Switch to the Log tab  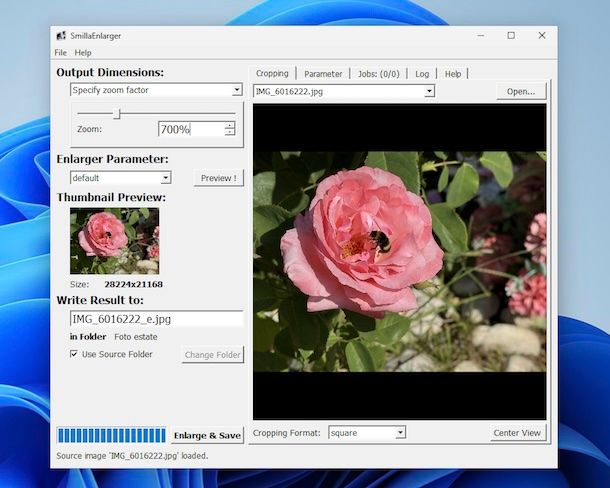pyautogui.click(x=422, y=74)
